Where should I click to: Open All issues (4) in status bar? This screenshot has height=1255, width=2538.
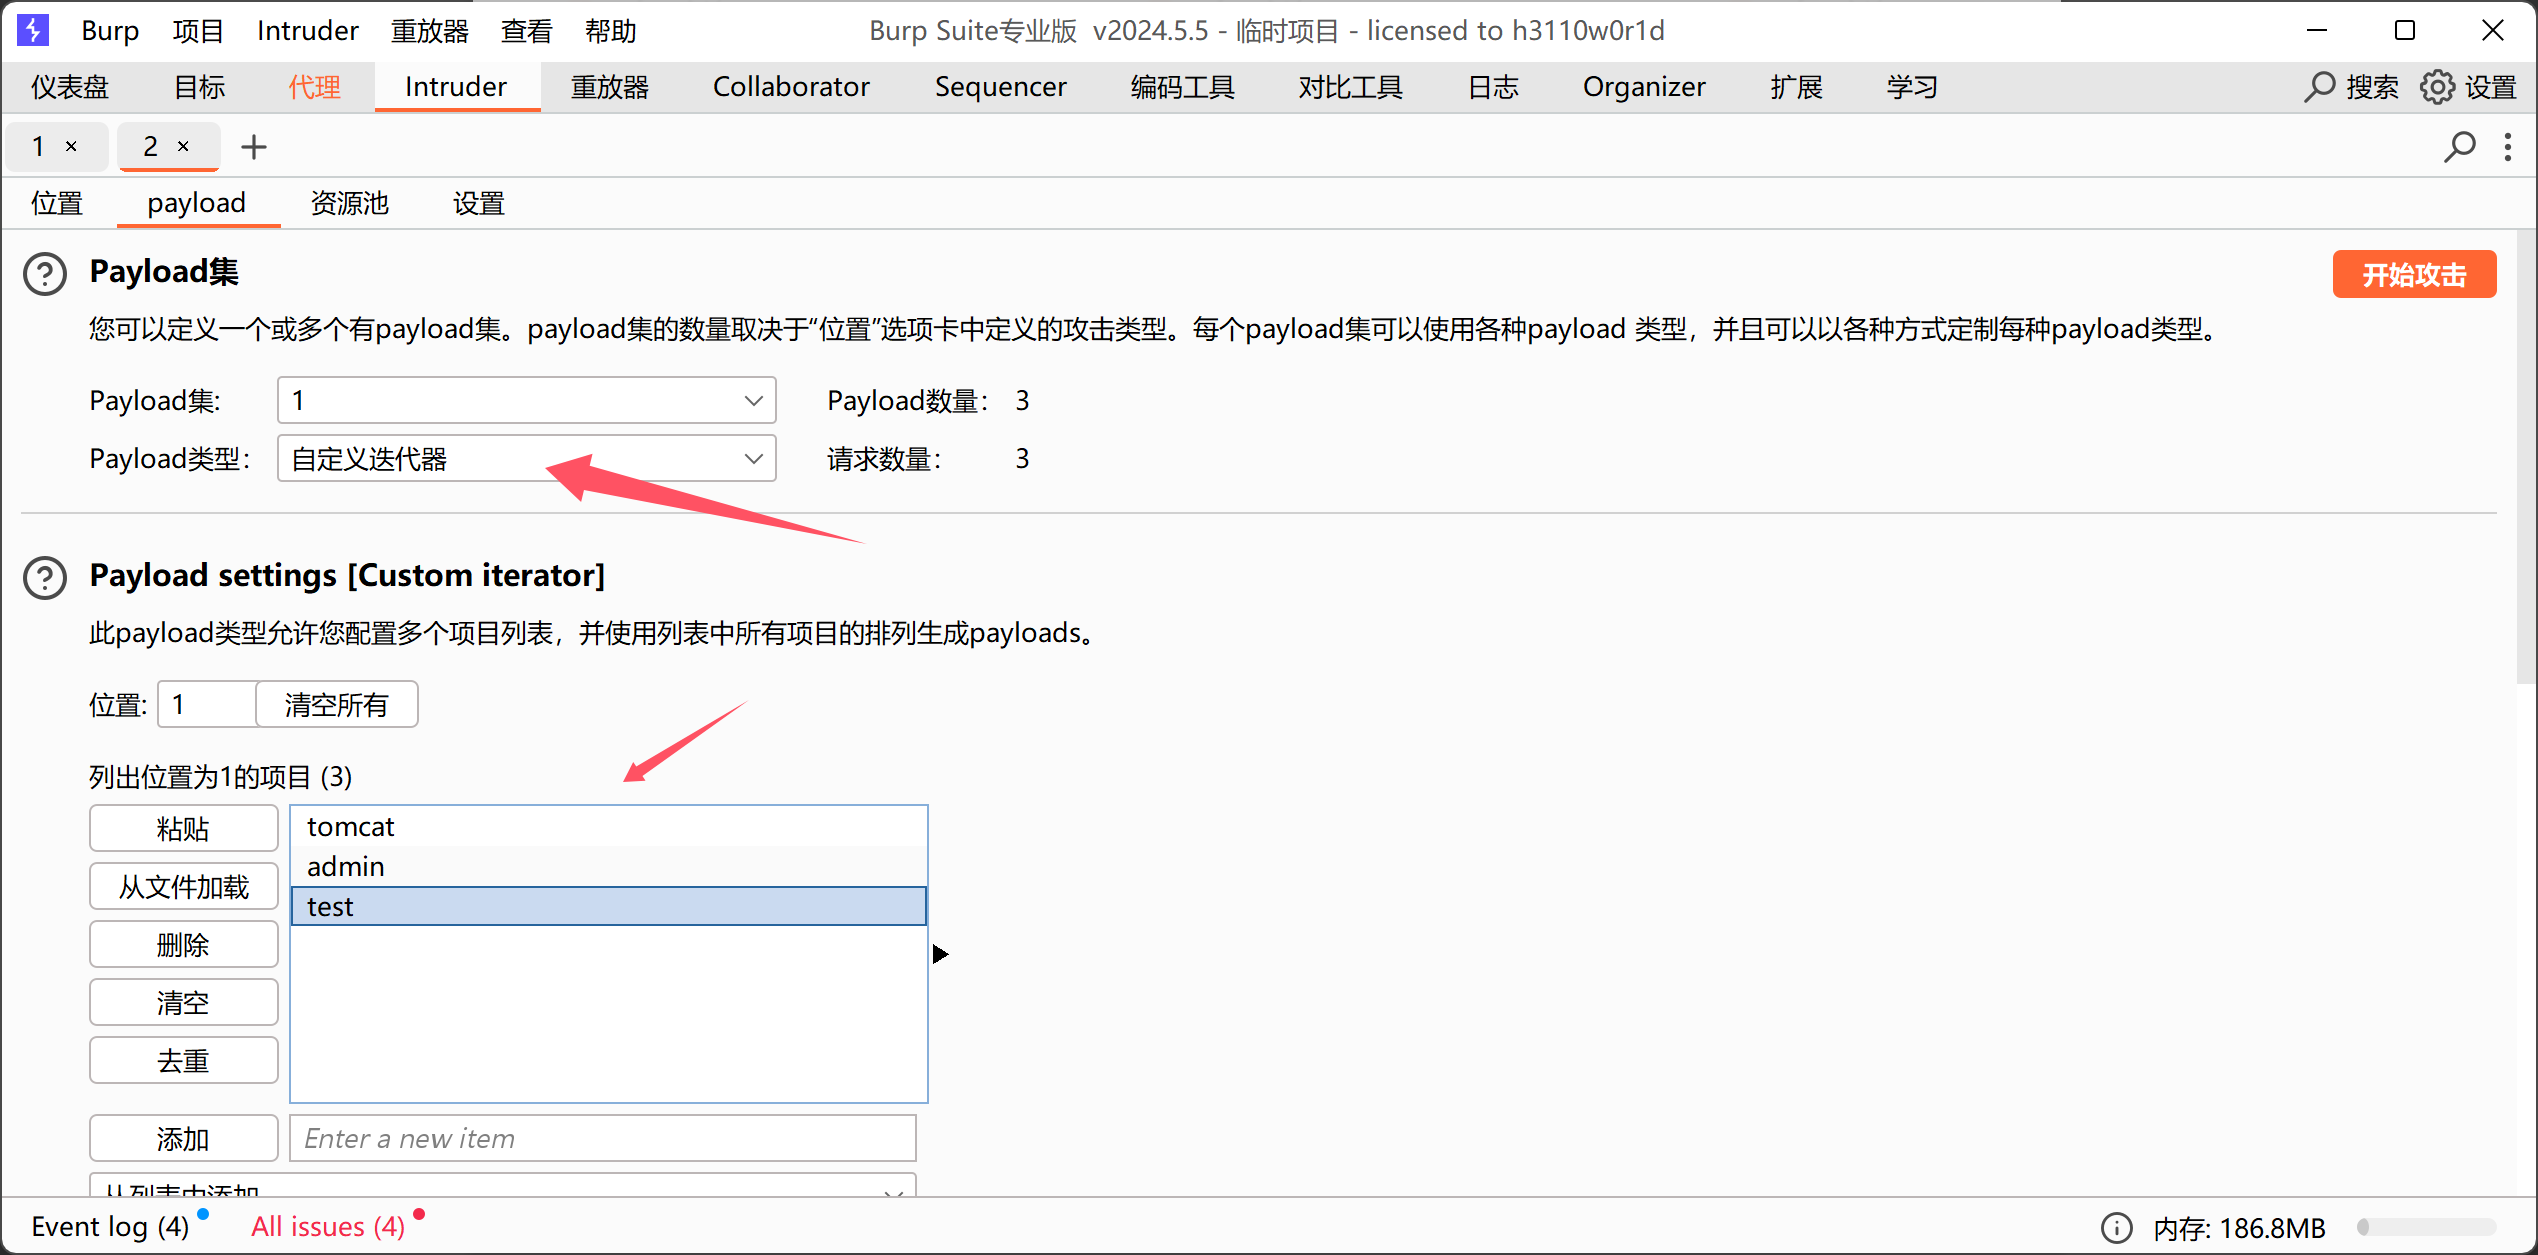pyautogui.click(x=328, y=1227)
